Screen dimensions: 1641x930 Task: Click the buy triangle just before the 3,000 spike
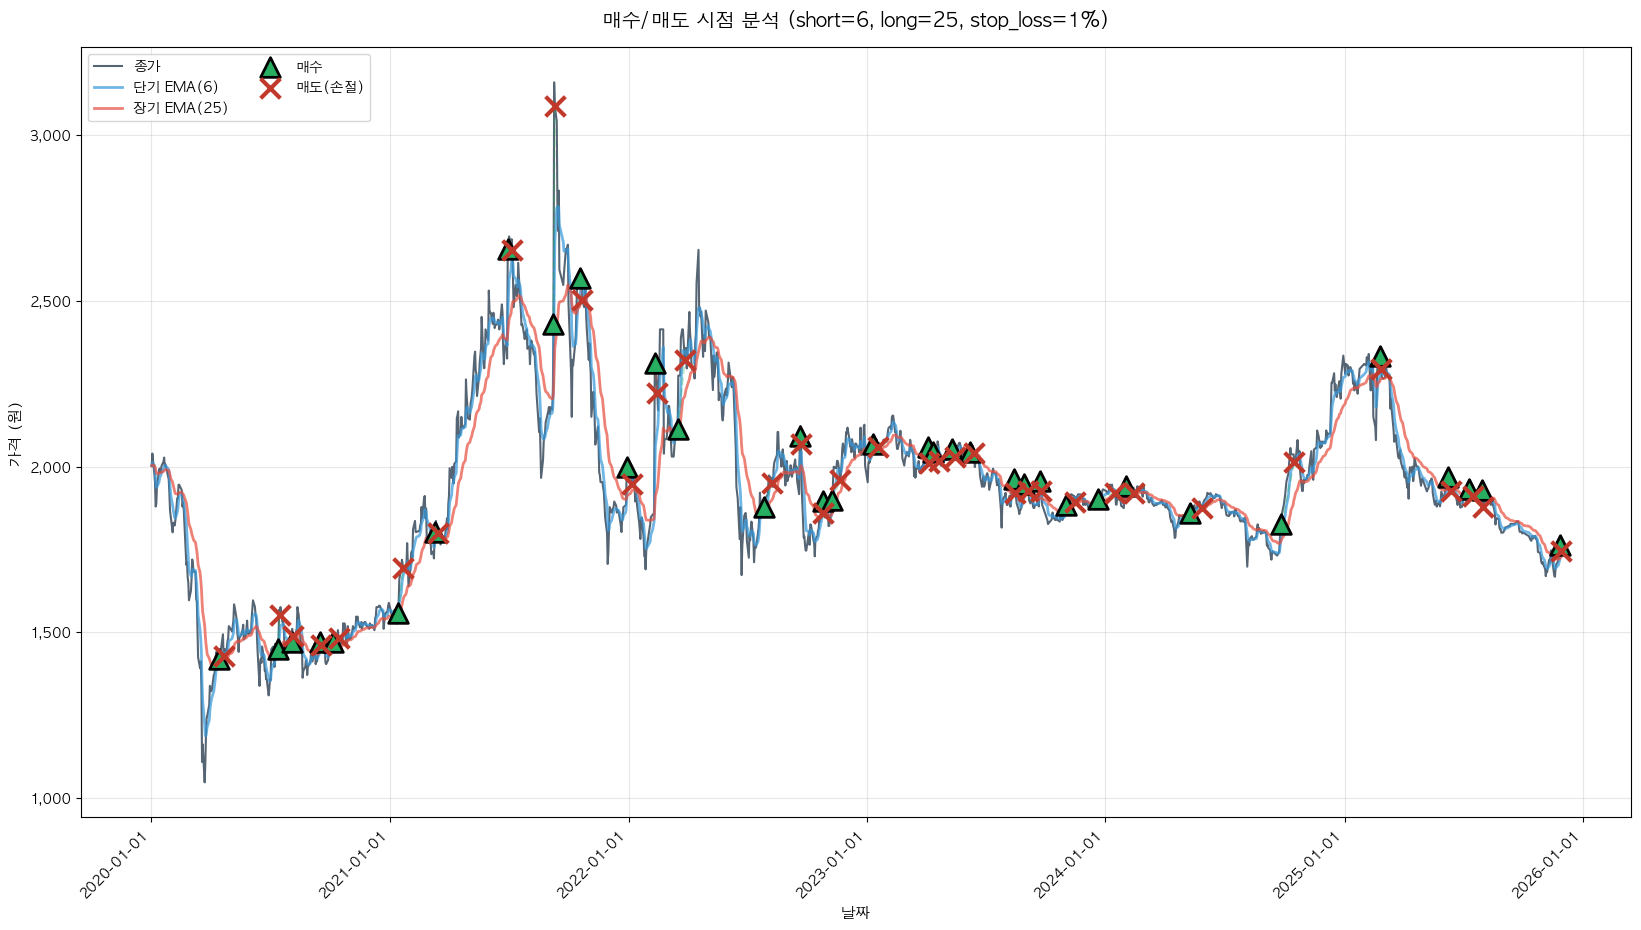(553, 325)
